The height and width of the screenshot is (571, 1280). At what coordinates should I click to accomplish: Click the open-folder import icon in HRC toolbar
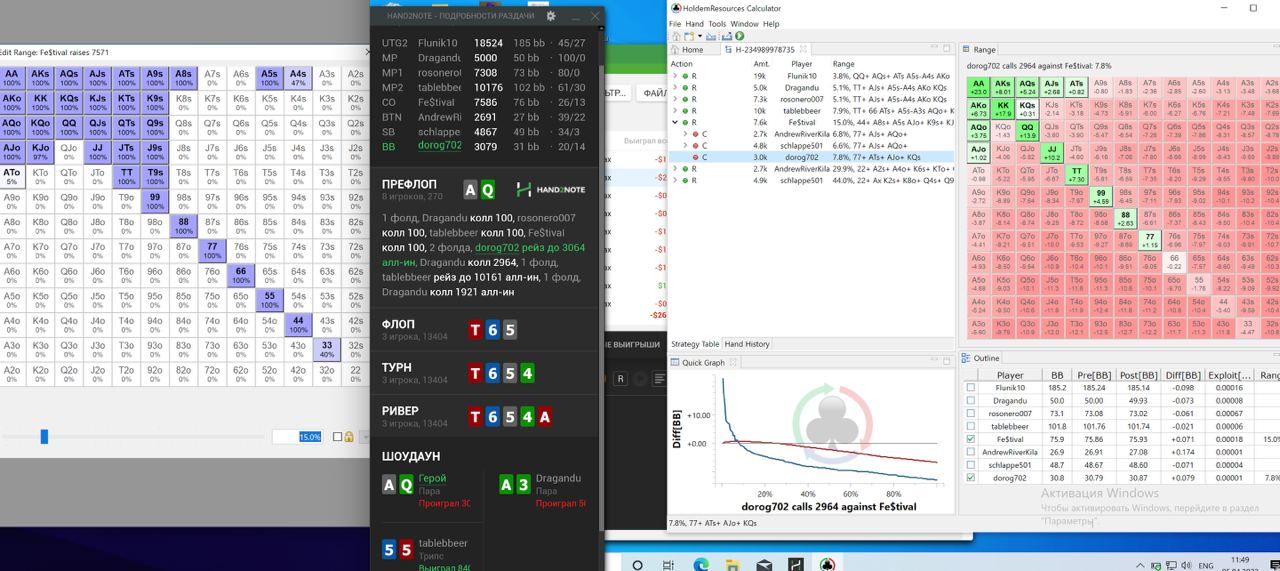click(711, 36)
